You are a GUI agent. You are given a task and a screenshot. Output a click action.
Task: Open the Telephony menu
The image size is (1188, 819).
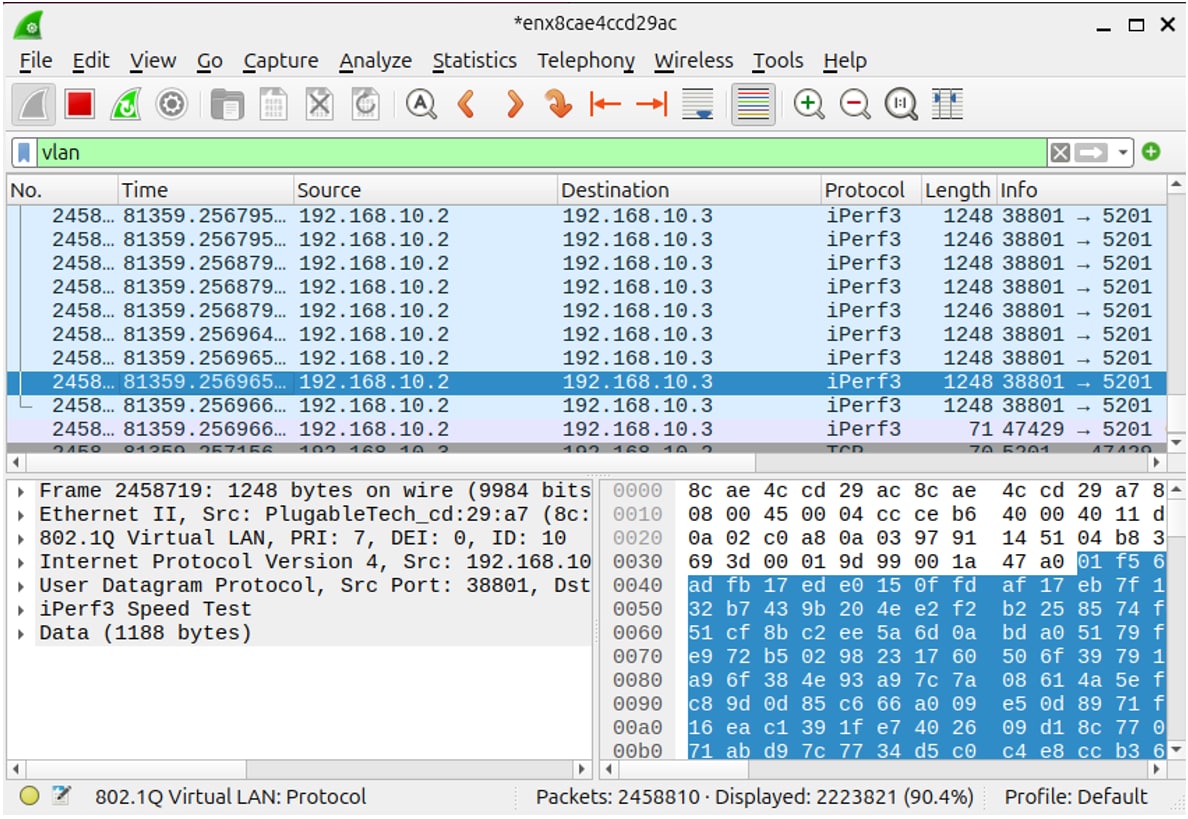click(x=585, y=61)
